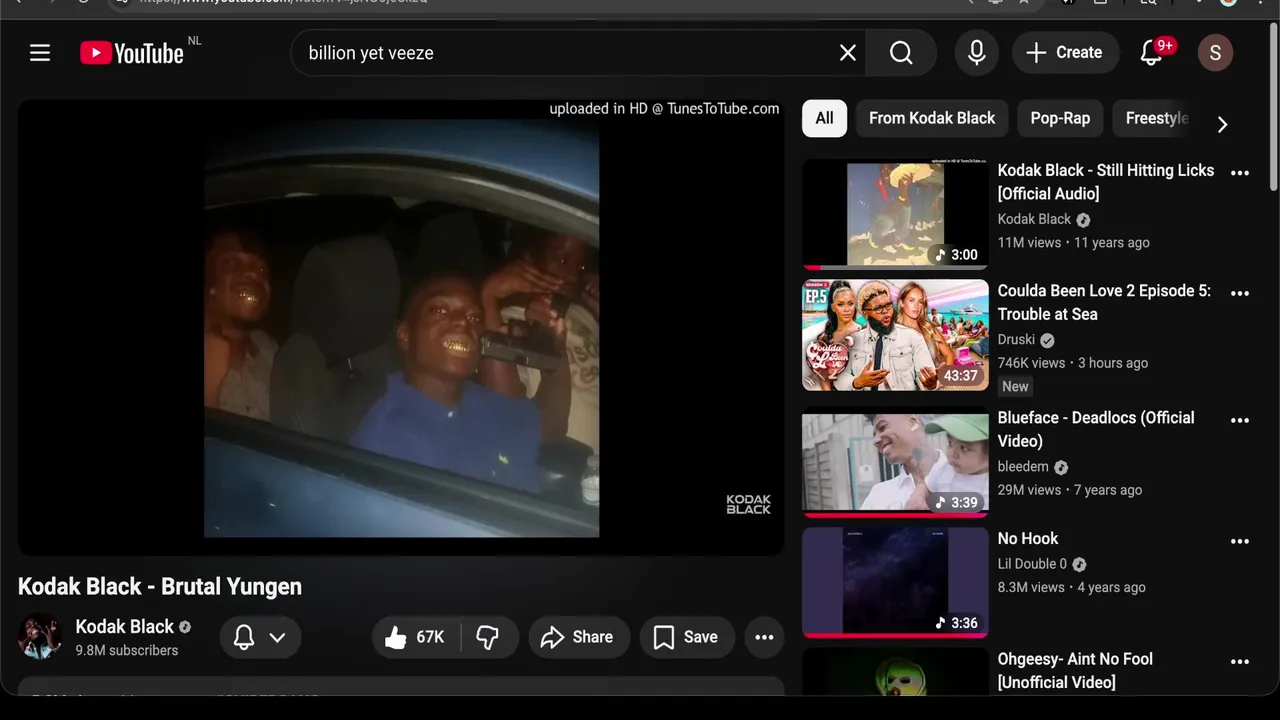The width and height of the screenshot is (1280, 720).
Task: Select the Pop-Rap chip
Action: (1060, 118)
